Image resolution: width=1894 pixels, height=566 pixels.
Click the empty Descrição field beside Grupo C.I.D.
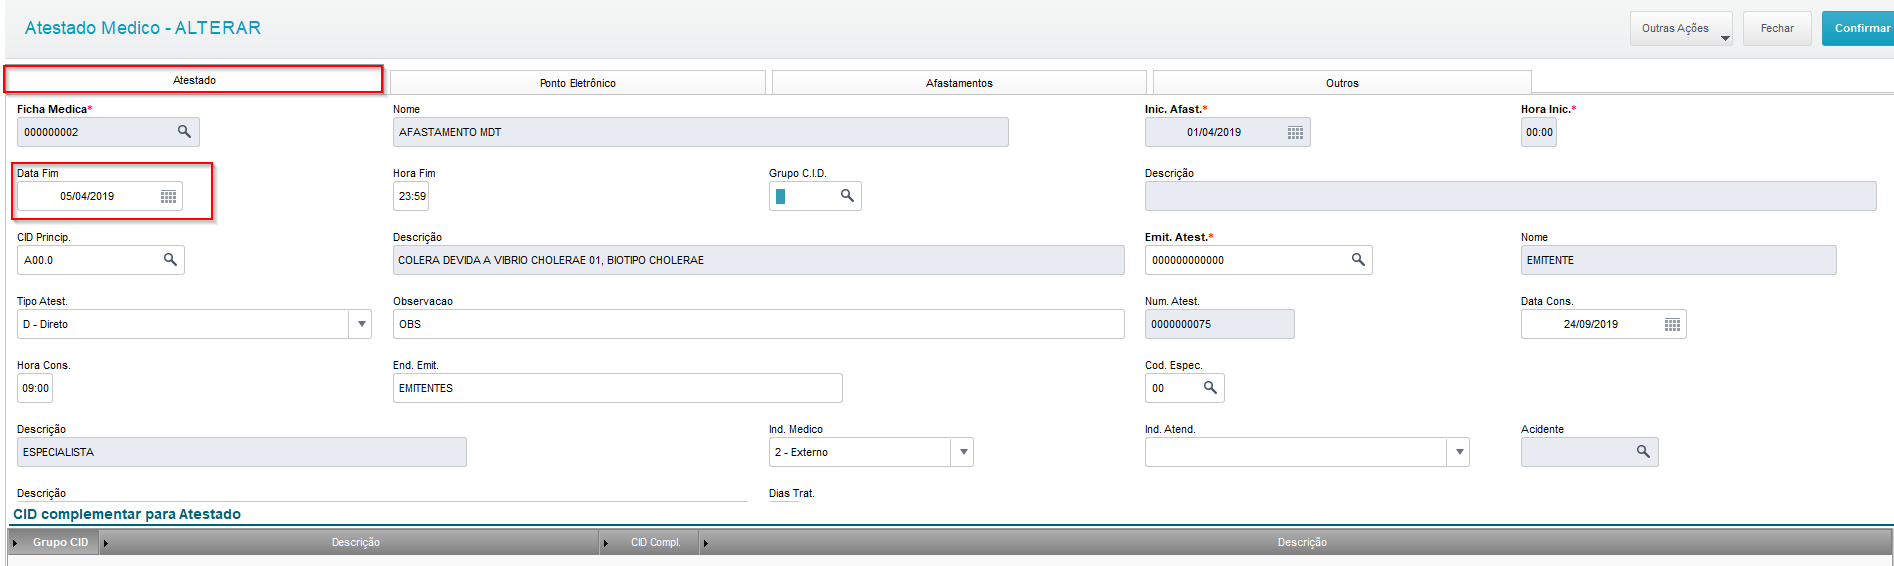1510,196
